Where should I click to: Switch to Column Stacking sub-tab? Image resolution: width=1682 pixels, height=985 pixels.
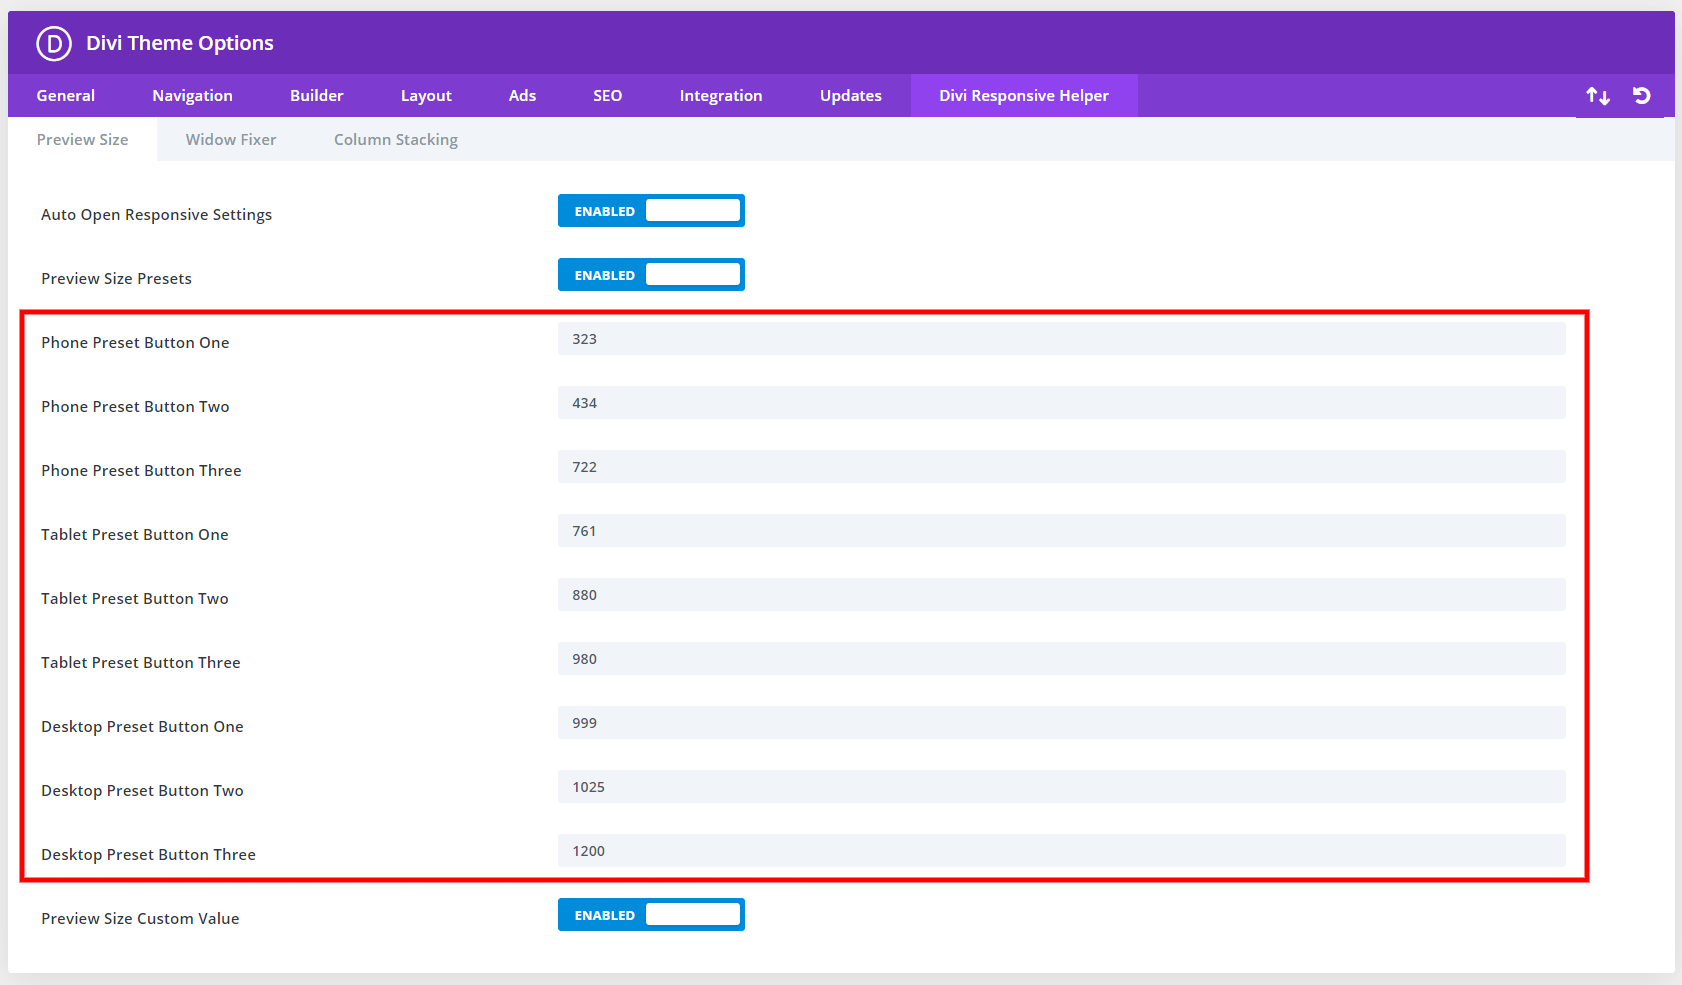[x=396, y=140]
